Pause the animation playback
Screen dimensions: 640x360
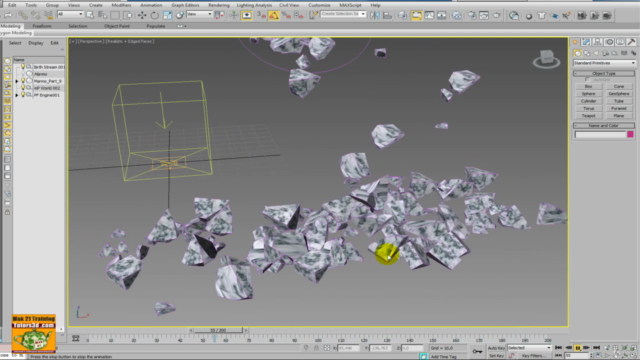pos(578,348)
